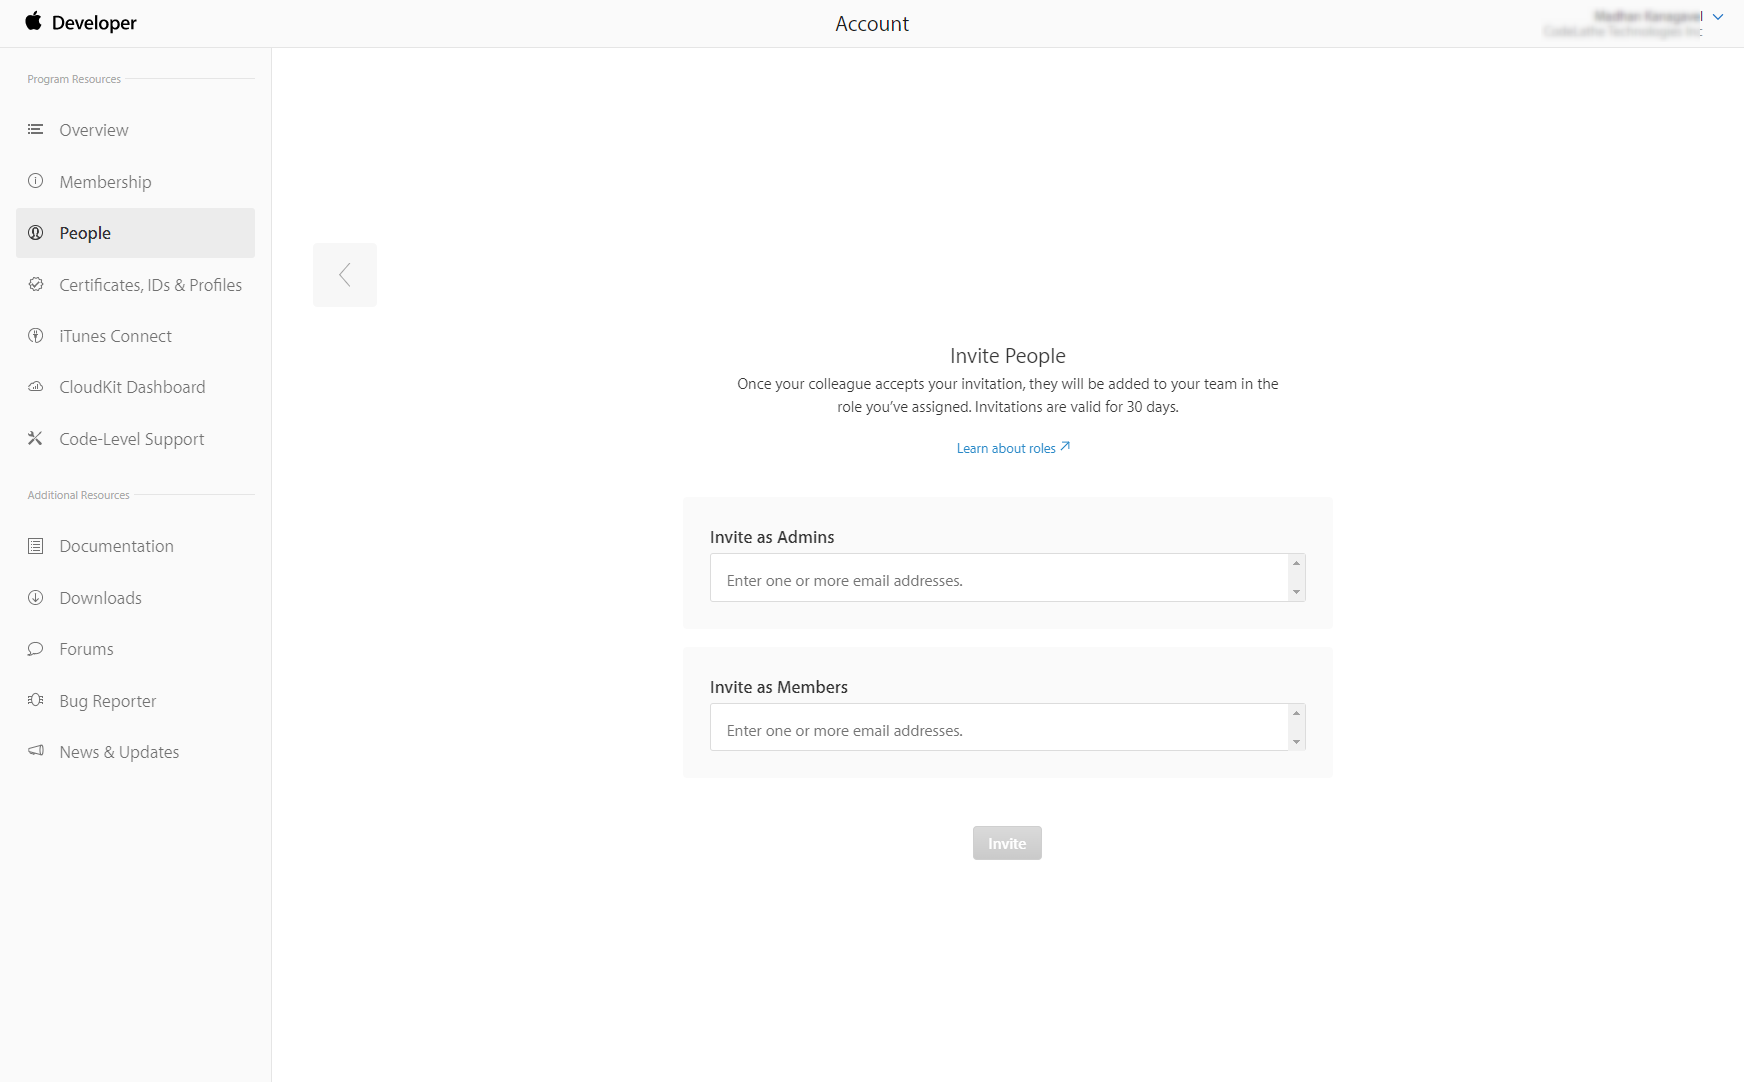Open the Forums sidebar item
This screenshot has height=1082, width=1744.
86,649
